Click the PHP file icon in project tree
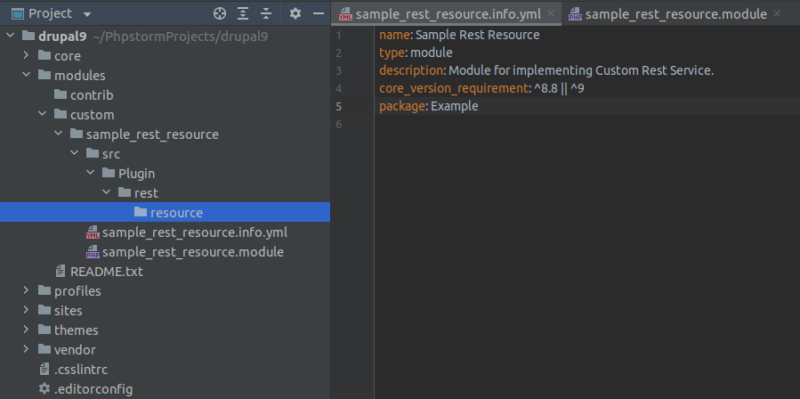This screenshot has width=800, height=399. coord(93,252)
